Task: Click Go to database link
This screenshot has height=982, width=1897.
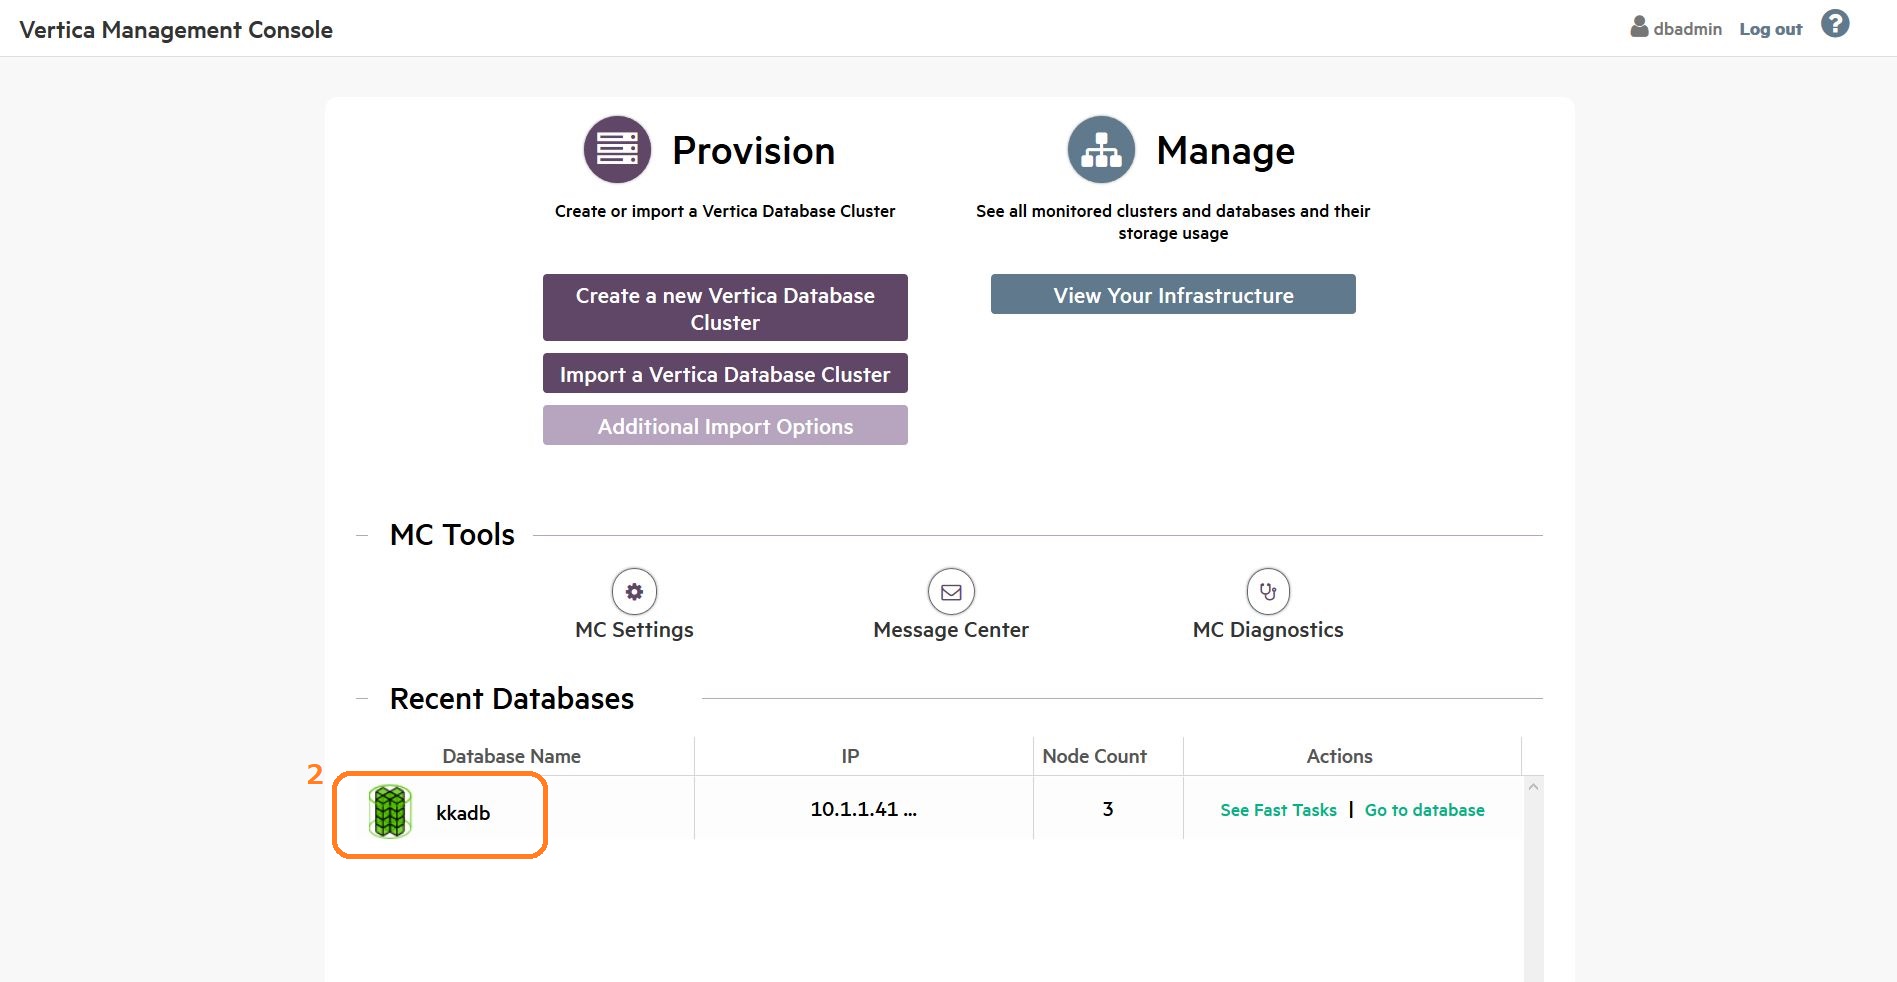Action: [1424, 810]
